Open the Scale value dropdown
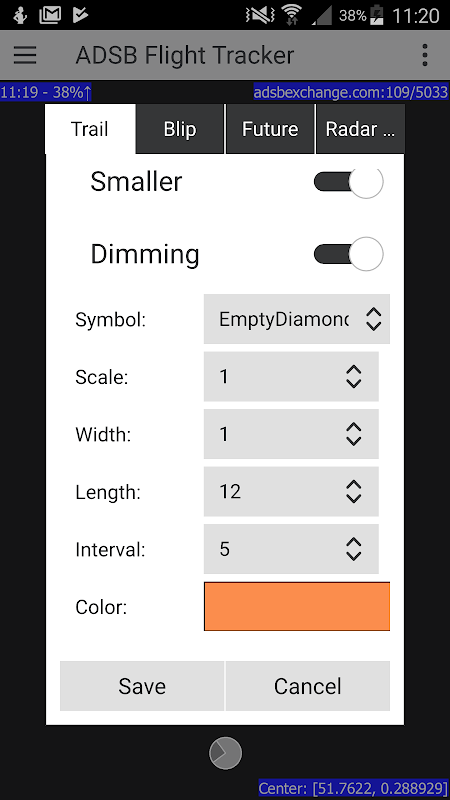This screenshot has width=450, height=800. (x=291, y=377)
